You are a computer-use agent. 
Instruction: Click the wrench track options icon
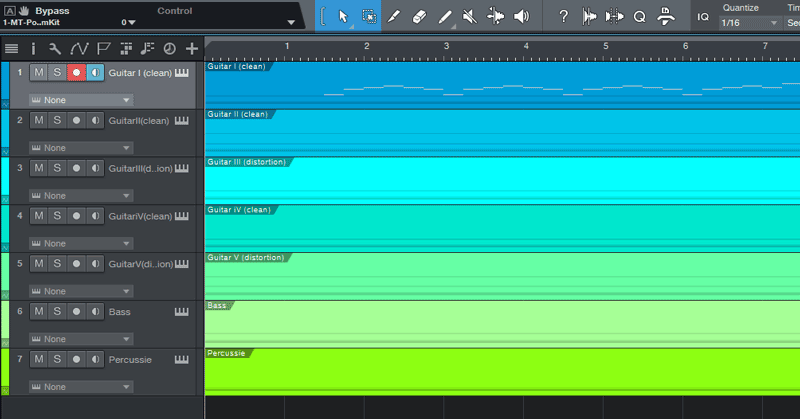[x=55, y=48]
